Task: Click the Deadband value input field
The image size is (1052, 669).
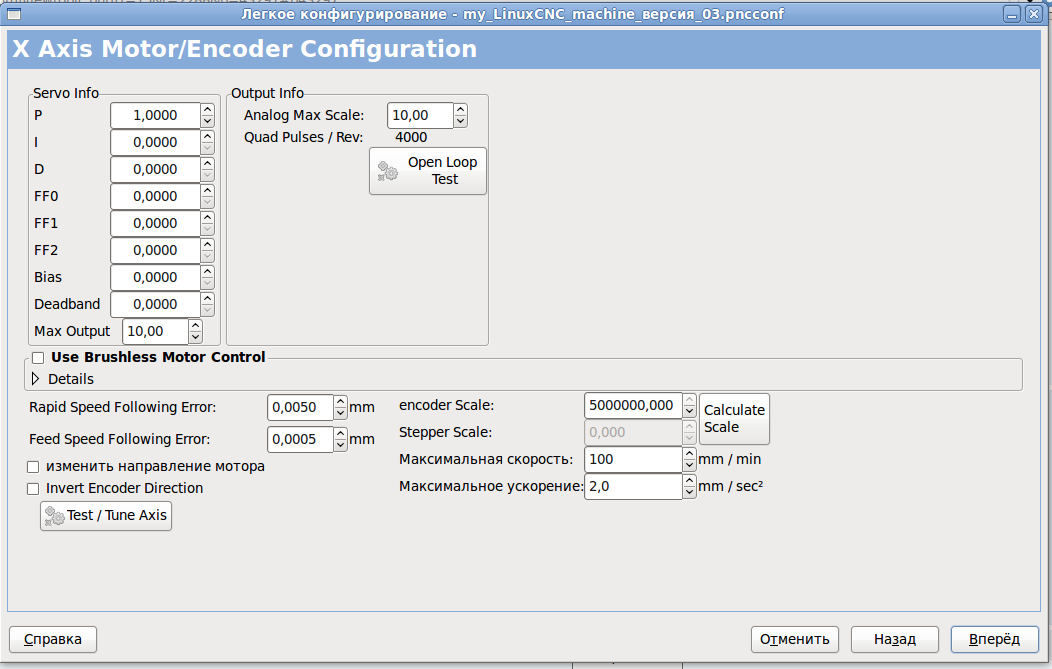Action: pyautogui.click(x=155, y=304)
